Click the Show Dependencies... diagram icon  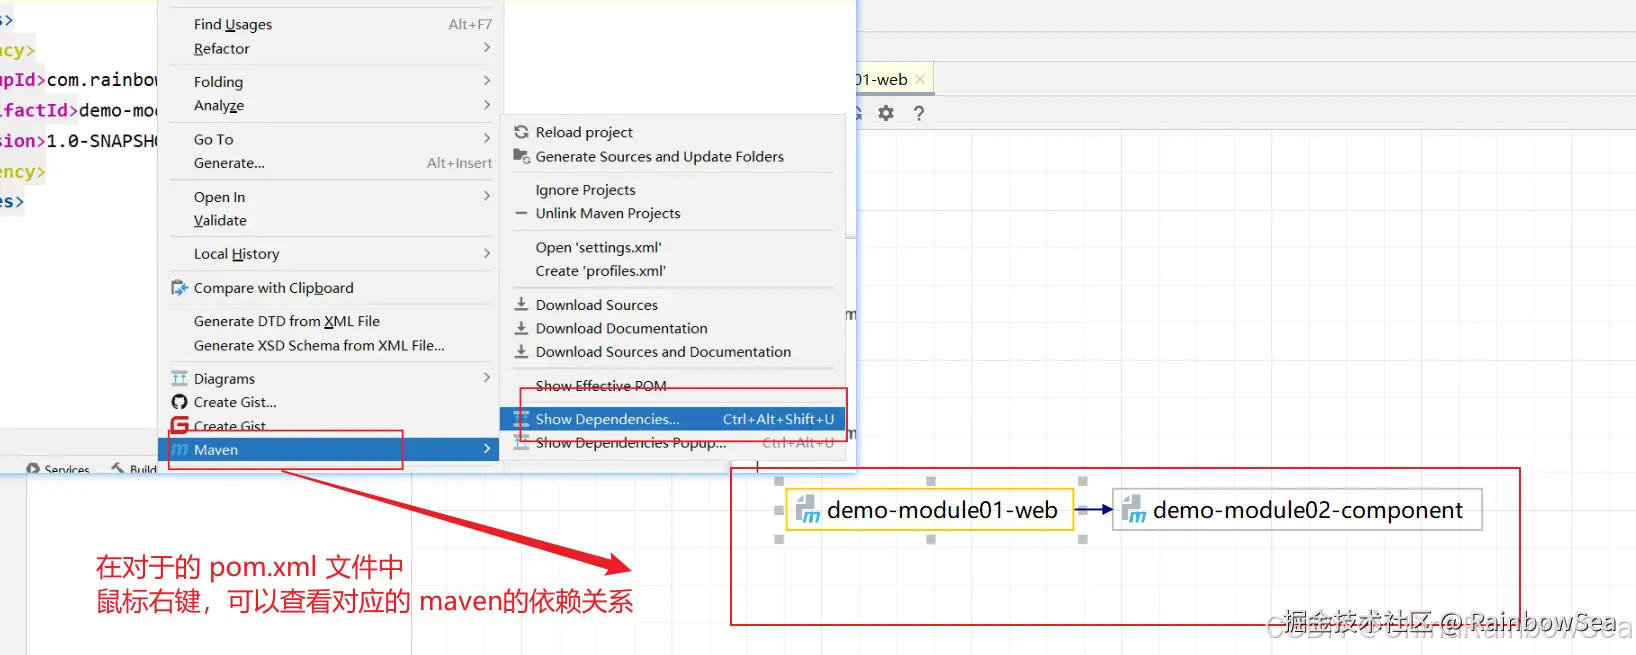tap(521, 419)
